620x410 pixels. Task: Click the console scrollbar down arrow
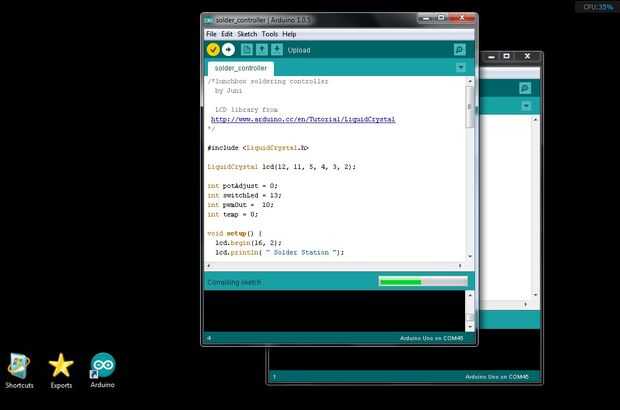[x=470, y=327]
